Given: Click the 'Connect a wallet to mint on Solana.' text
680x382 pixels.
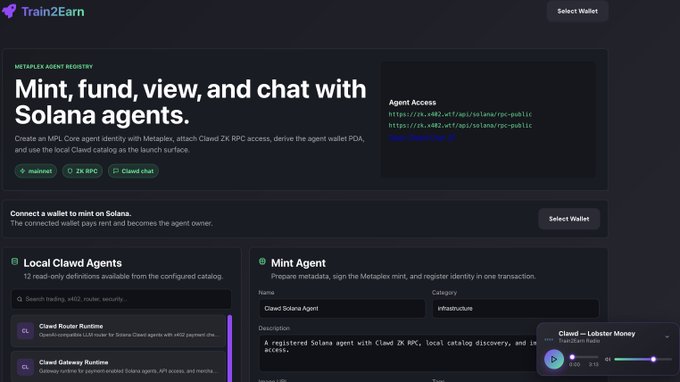Looking at the screenshot, I should (x=71, y=213).
